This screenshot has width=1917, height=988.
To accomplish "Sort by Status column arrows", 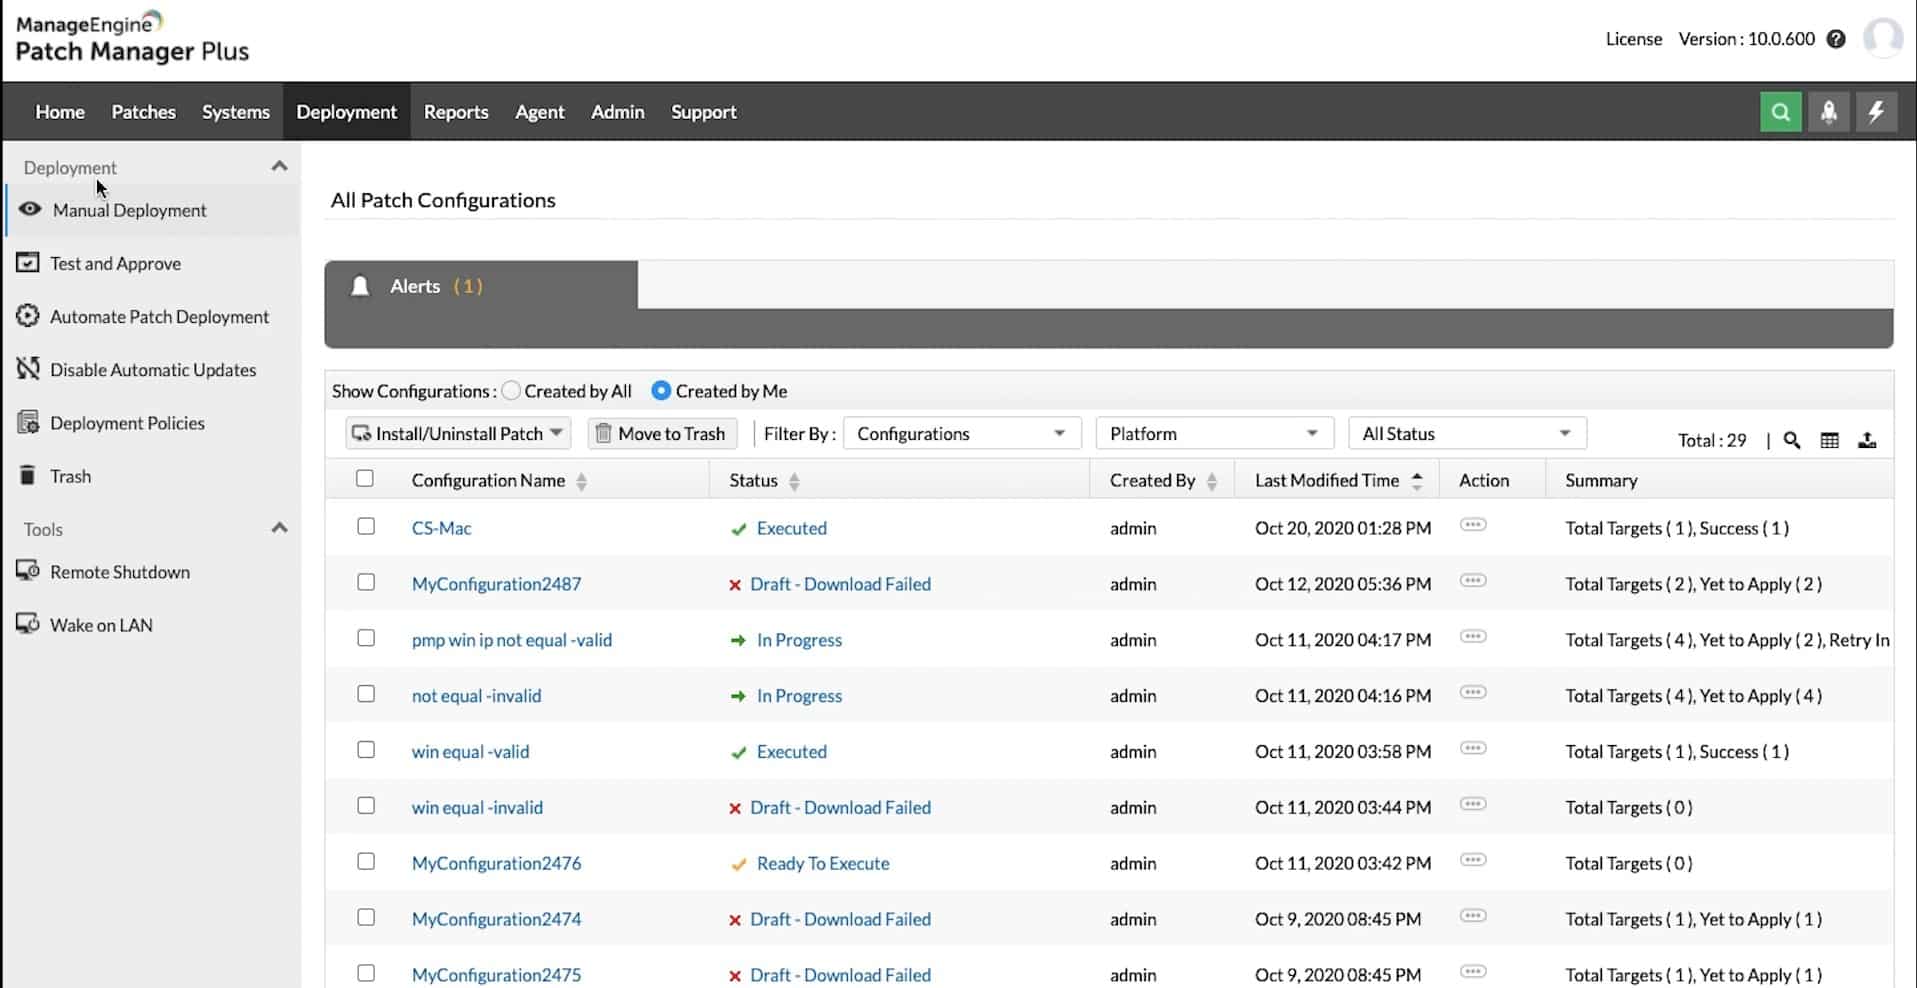I will pyautogui.click(x=794, y=481).
